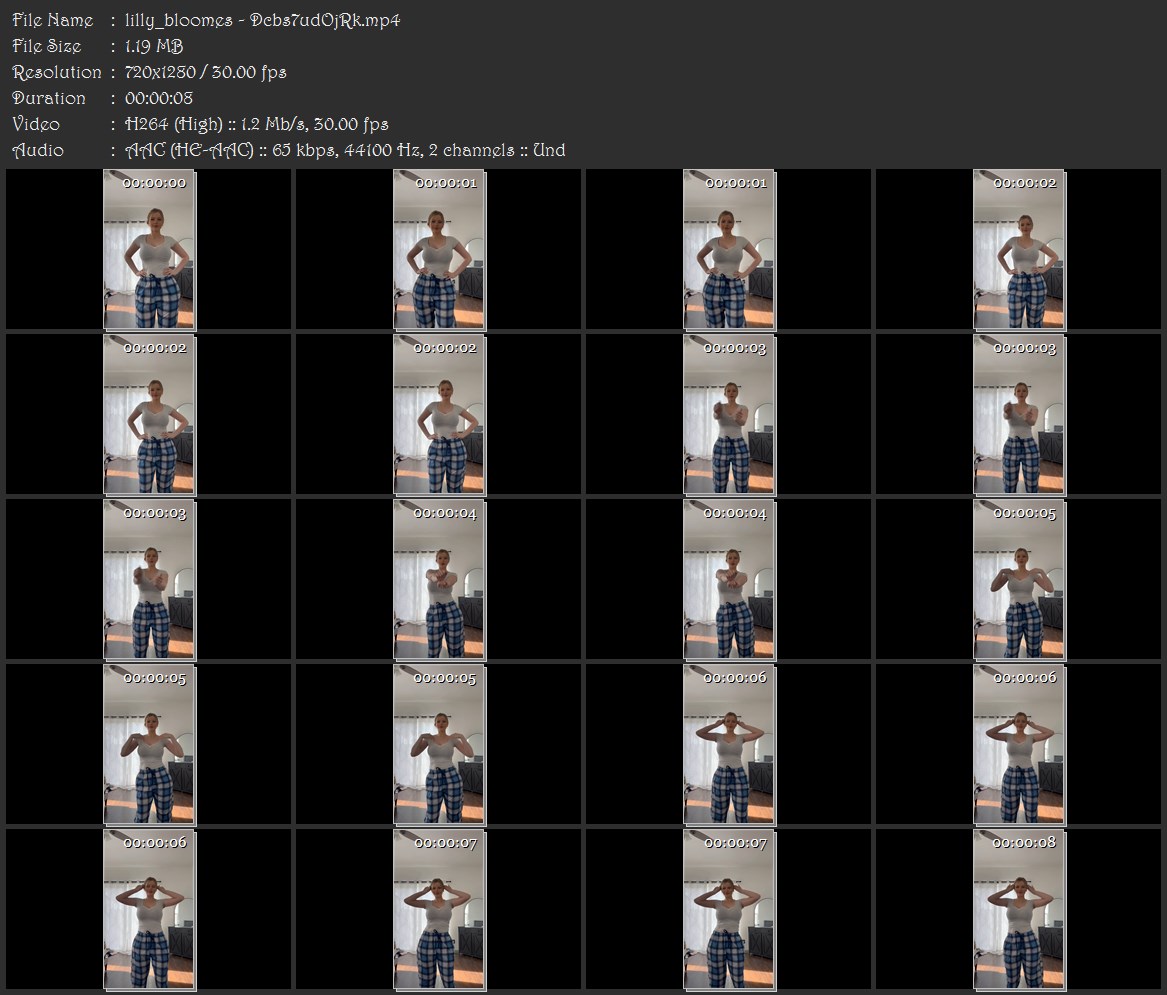Open the second thumbnail stamped 00:00:01

tap(729, 249)
